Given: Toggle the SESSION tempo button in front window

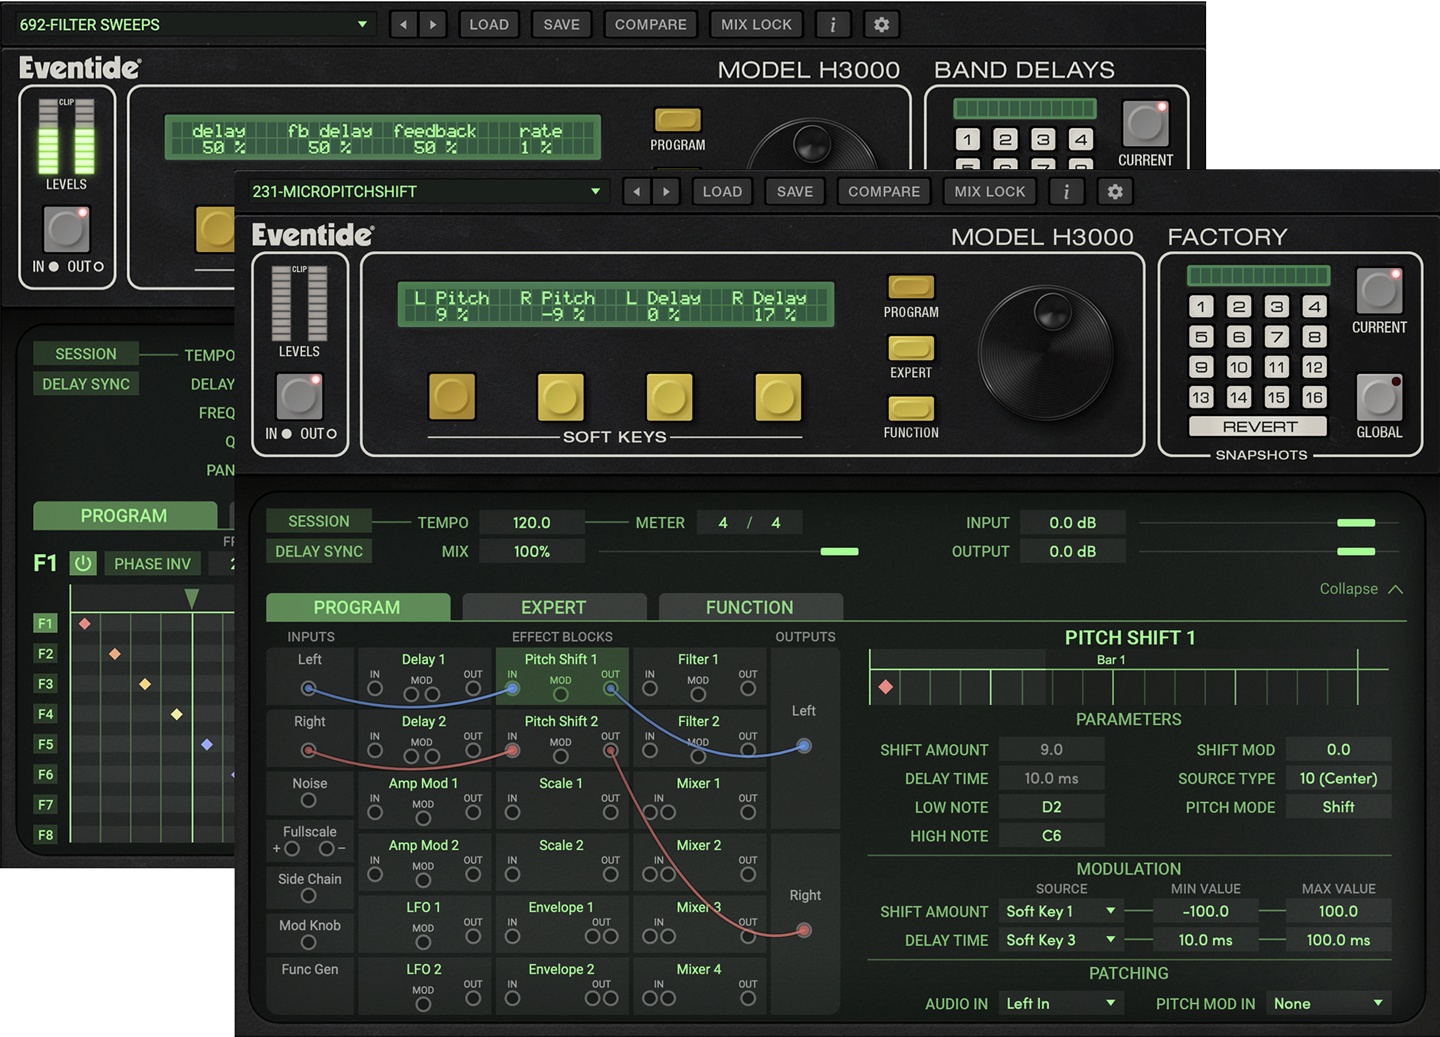Looking at the screenshot, I should (319, 521).
